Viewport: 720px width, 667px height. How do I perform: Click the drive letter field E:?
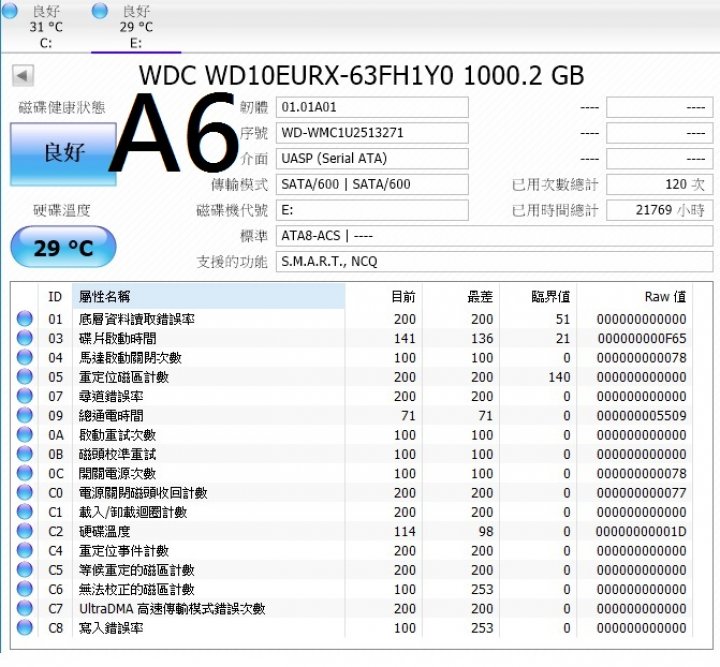point(372,210)
